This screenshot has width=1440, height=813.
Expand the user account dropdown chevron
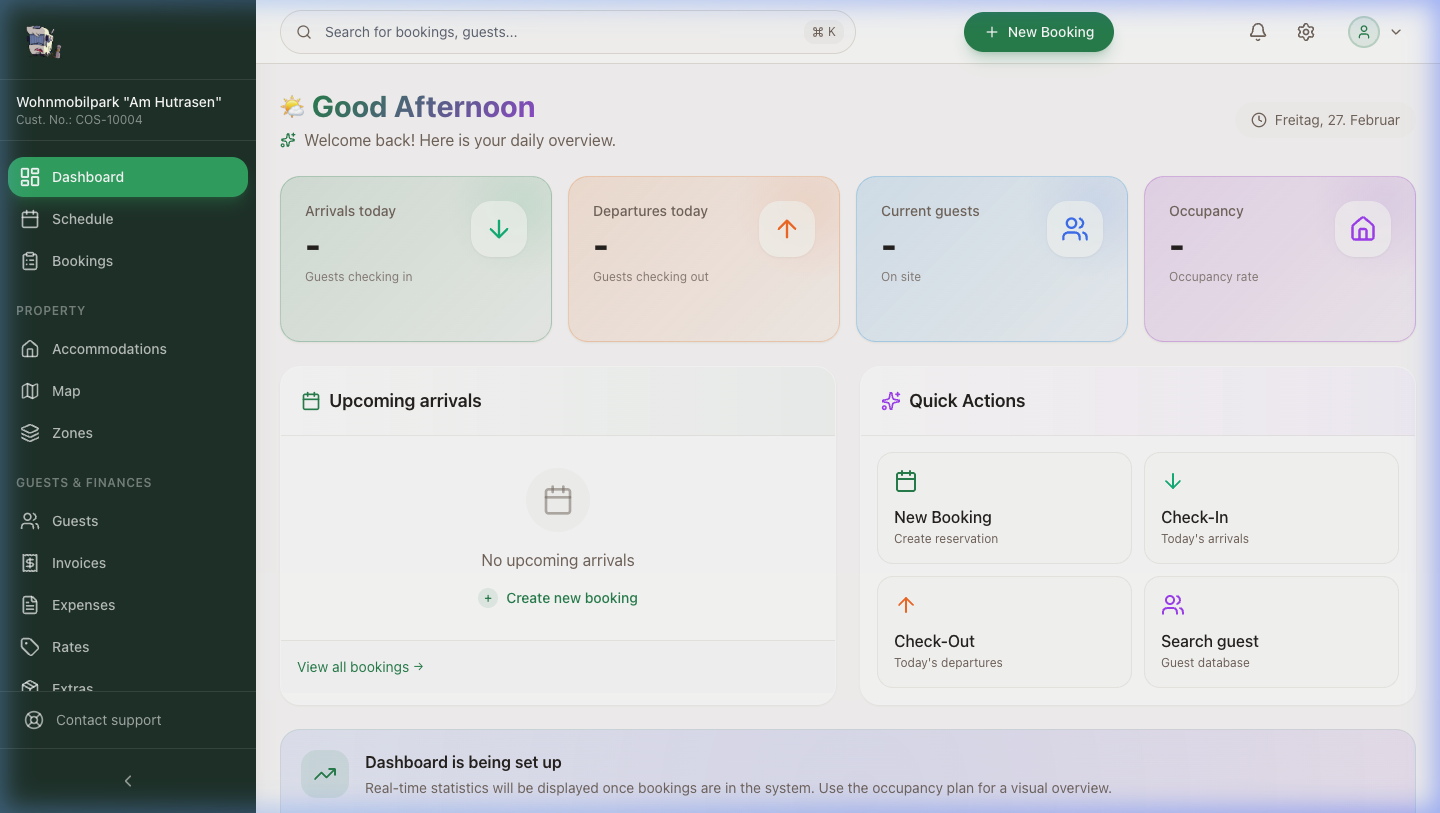(1396, 32)
